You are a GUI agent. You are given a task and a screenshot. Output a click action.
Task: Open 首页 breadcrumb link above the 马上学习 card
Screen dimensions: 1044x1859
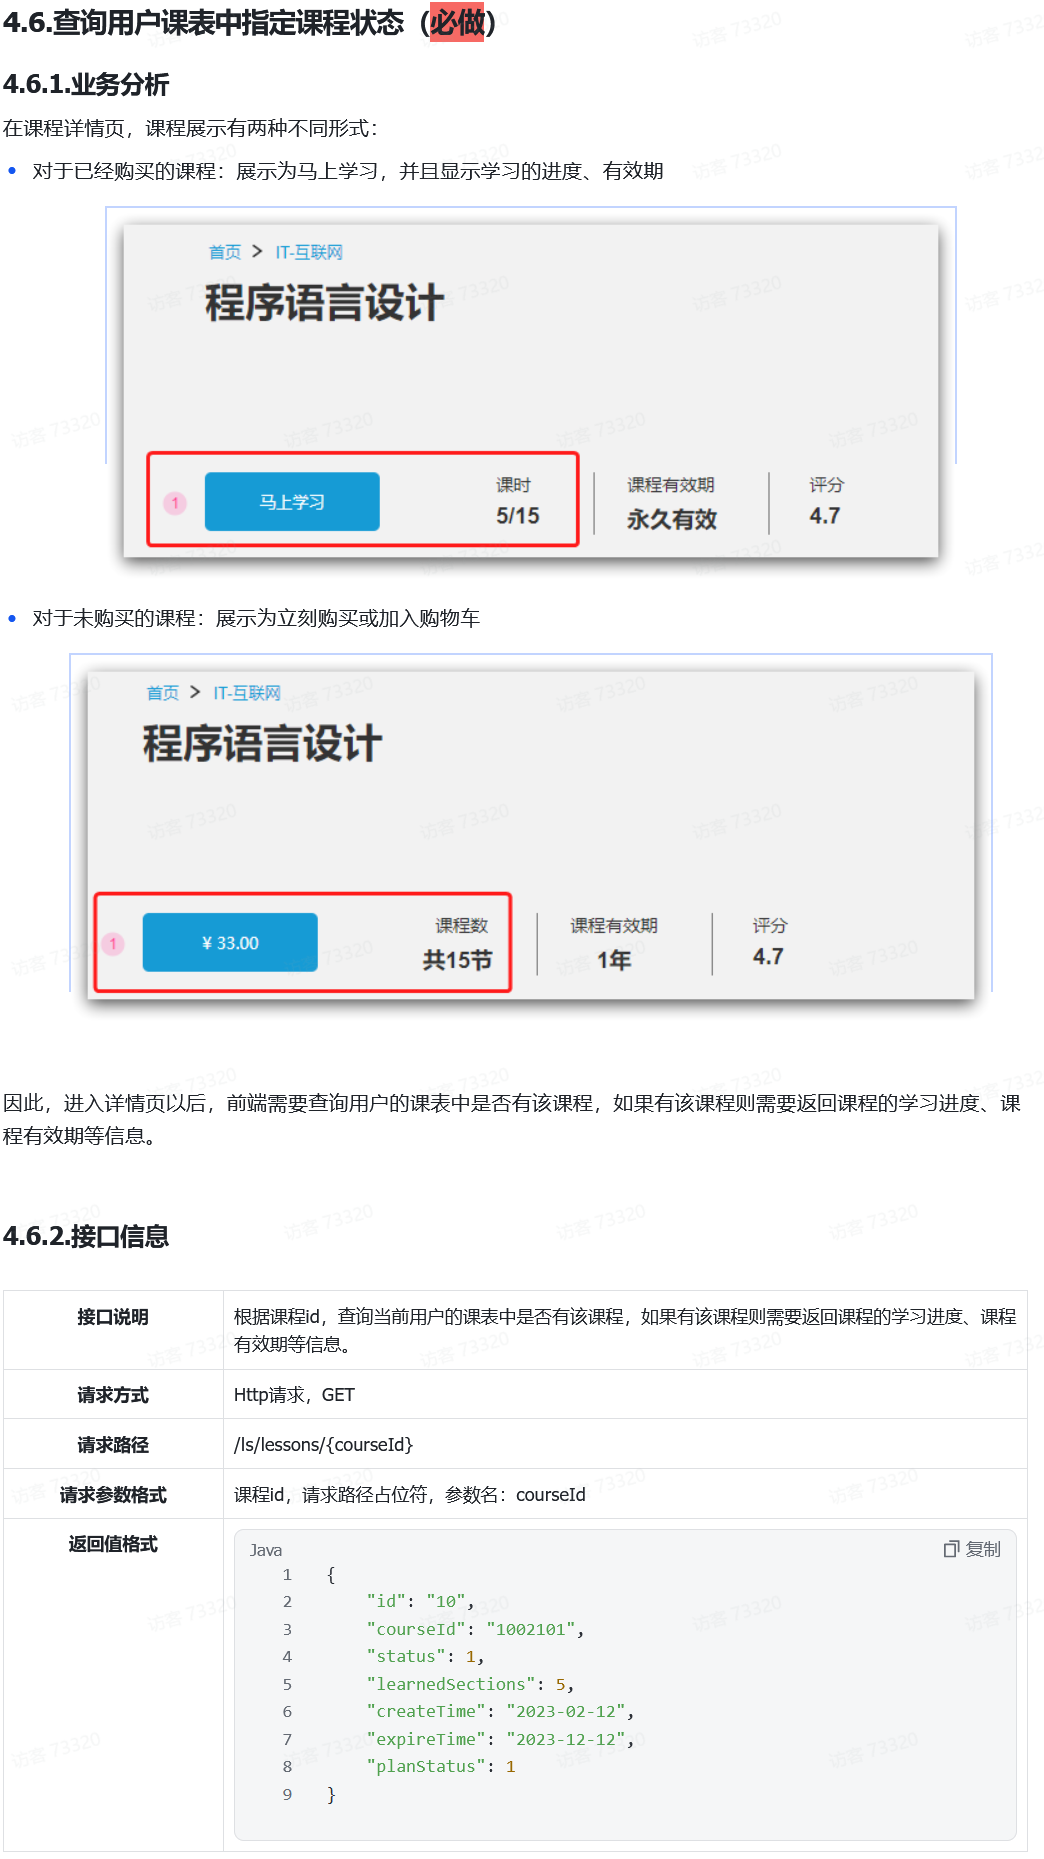tap(224, 252)
